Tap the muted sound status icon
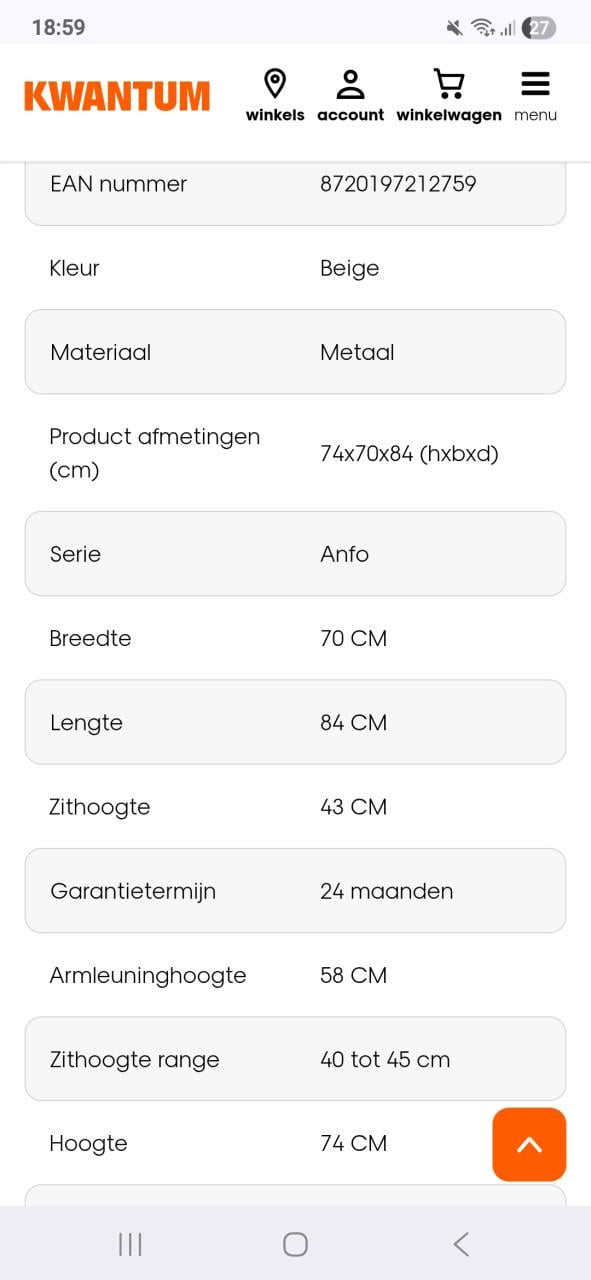The height and width of the screenshot is (1280, 591). tap(455, 28)
